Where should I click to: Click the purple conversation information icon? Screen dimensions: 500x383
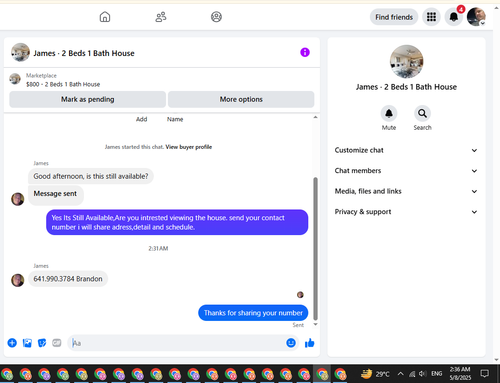coord(305,52)
